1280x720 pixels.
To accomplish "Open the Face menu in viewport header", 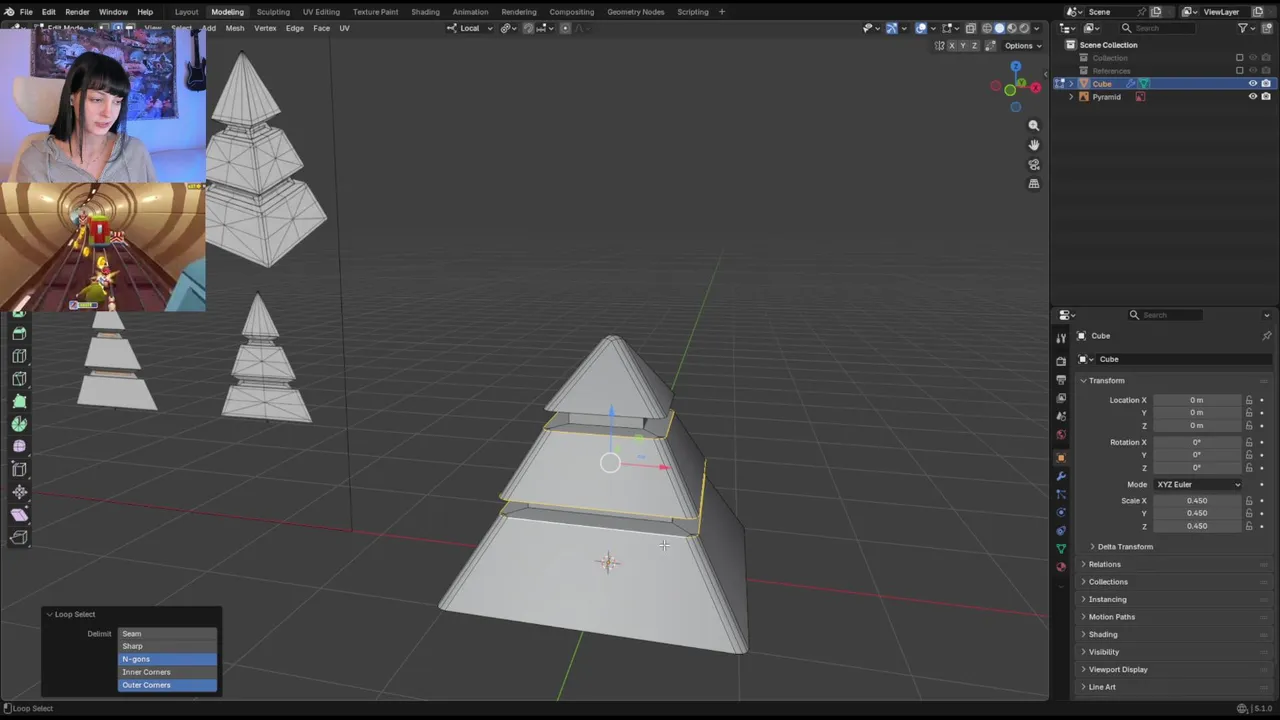I will coord(321,28).
